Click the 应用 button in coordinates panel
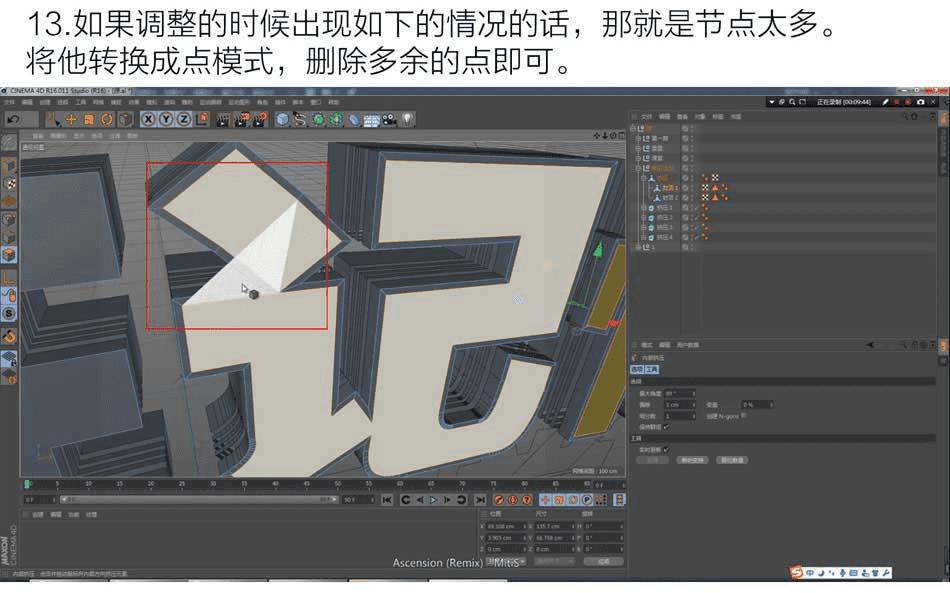Image resolution: width=950 pixels, height=593 pixels. pyautogui.click(x=603, y=562)
